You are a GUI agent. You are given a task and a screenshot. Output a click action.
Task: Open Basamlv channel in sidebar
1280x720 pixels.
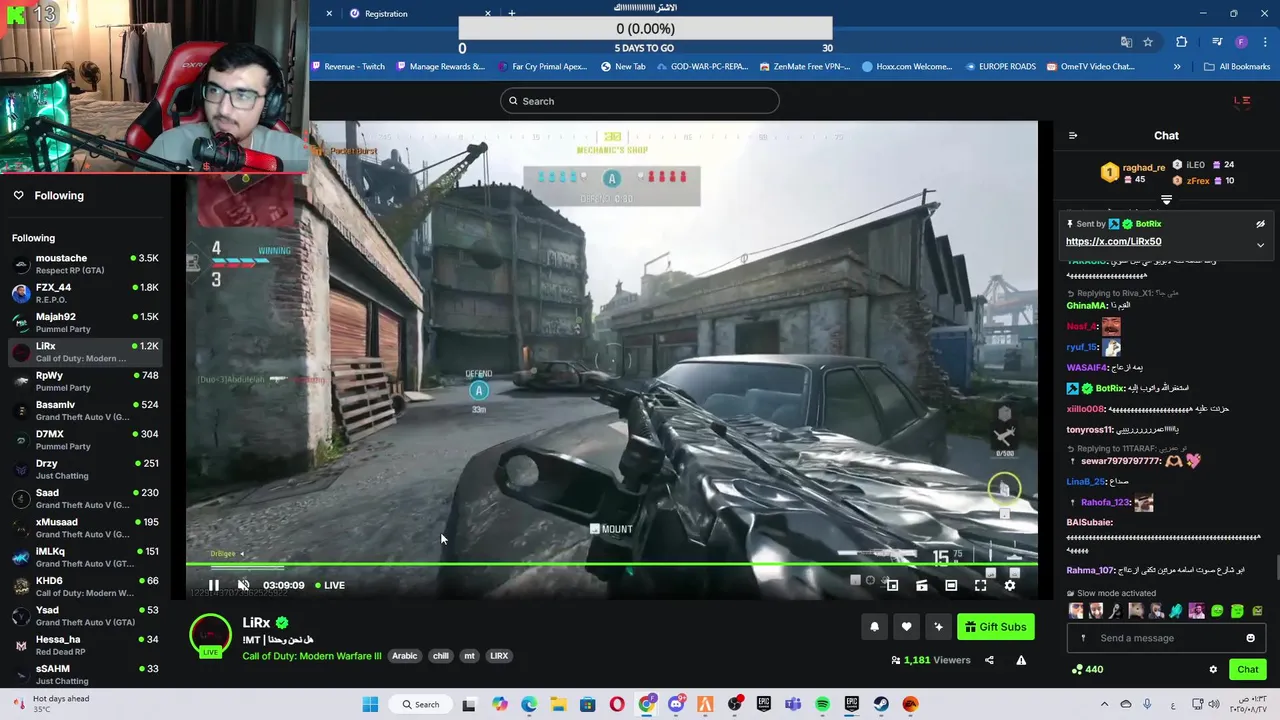85,410
